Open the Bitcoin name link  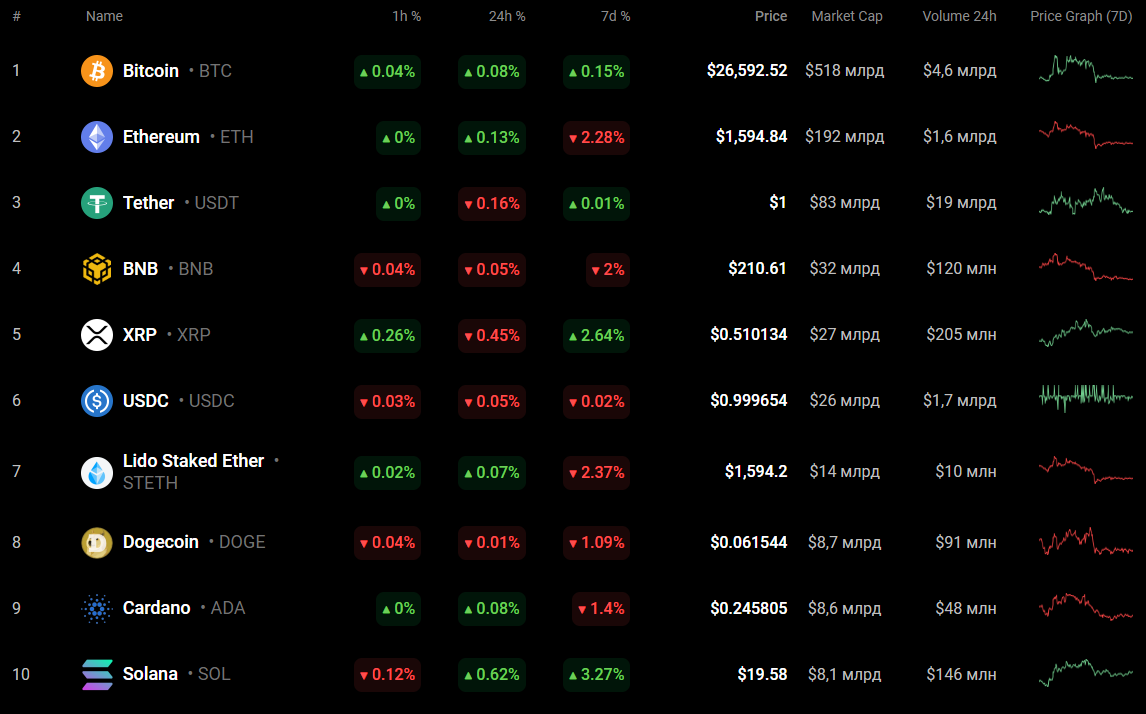[x=151, y=71]
